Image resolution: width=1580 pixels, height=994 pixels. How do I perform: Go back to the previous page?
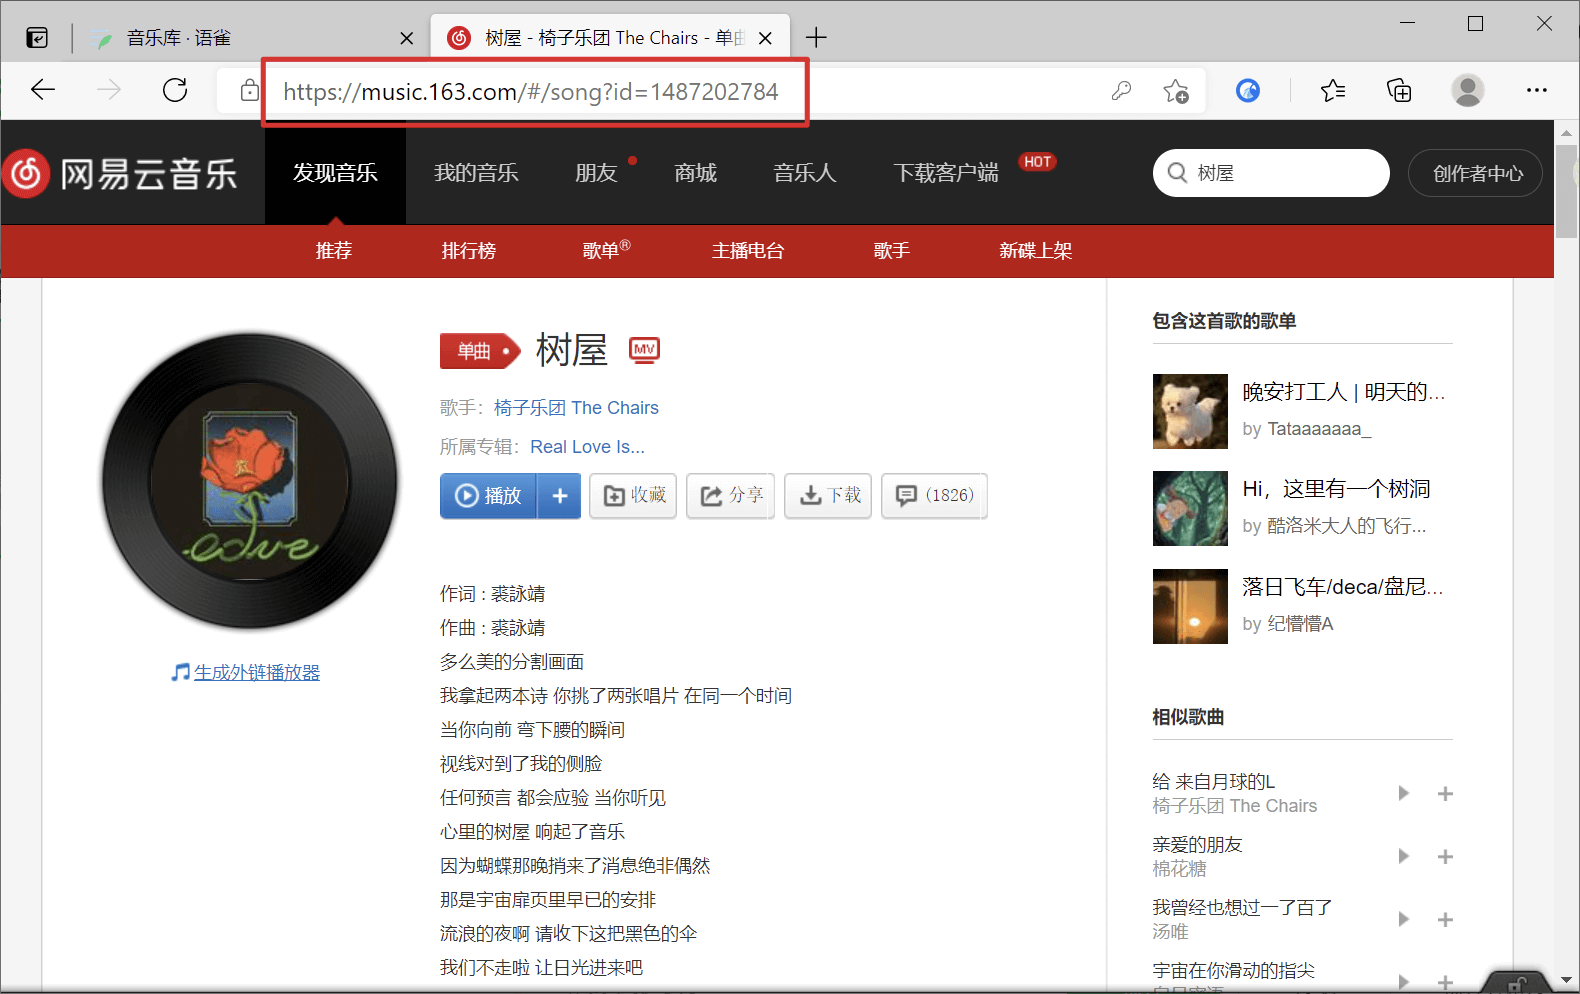click(43, 90)
